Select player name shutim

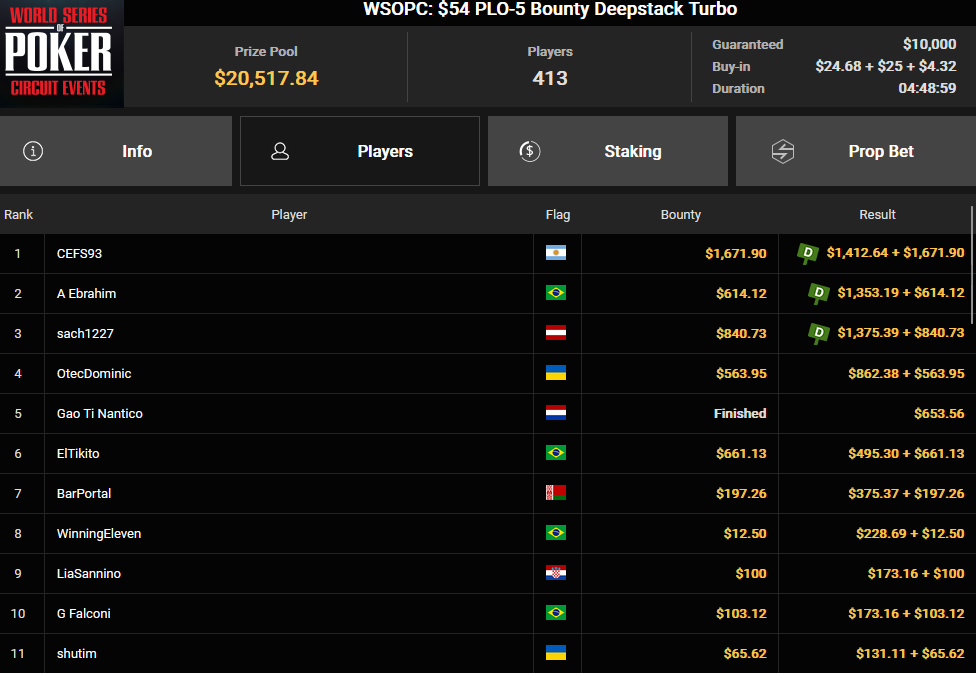click(77, 653)
